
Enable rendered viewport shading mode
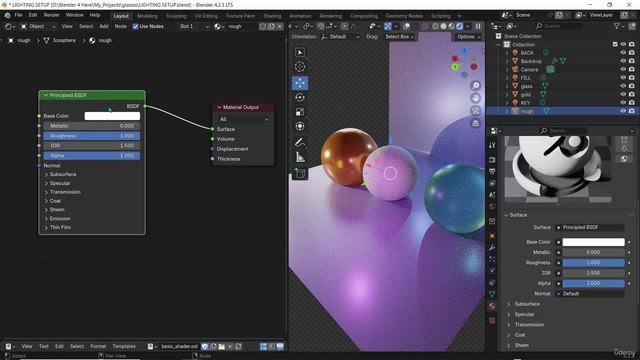point(460,26)
